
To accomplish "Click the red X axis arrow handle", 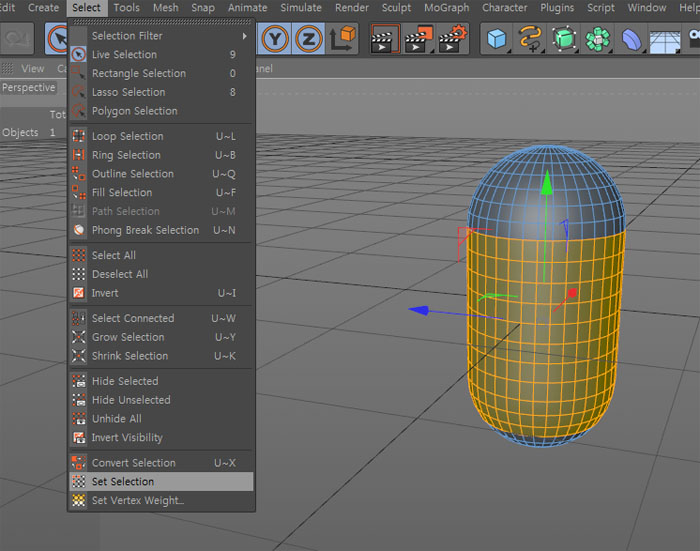I will 571,293.
